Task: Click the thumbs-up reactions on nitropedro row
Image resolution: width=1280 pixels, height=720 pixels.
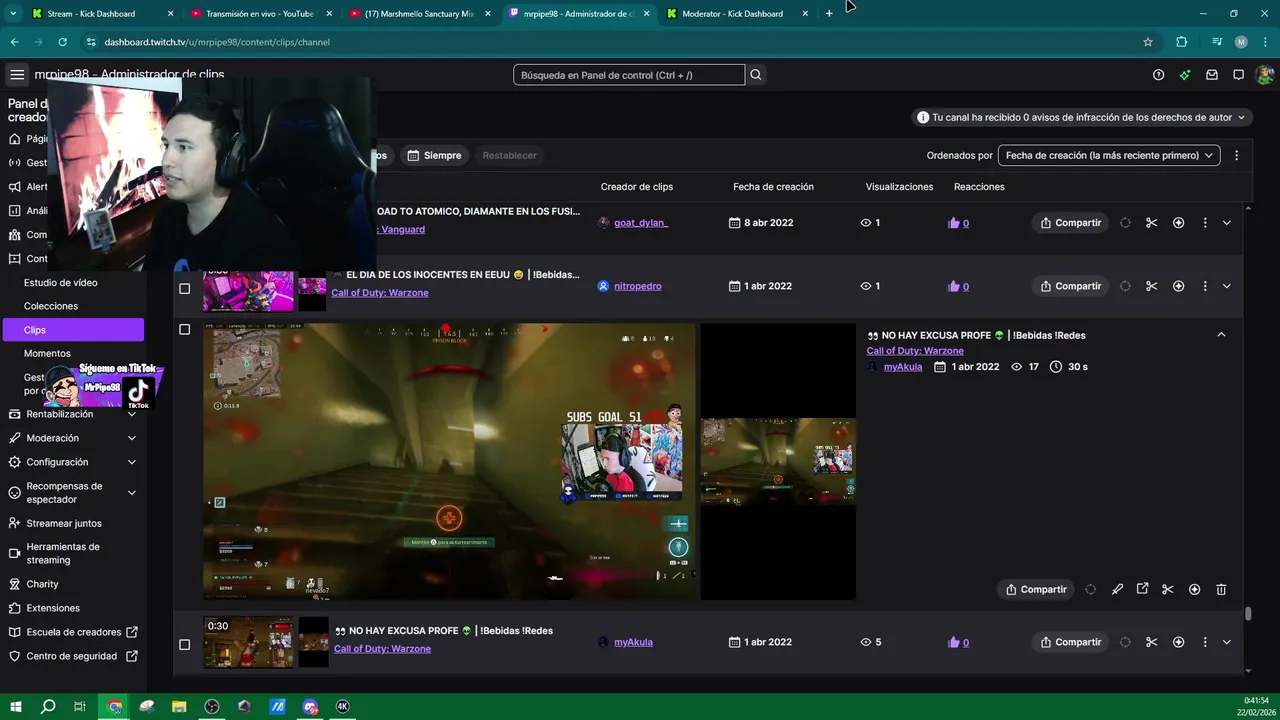Action: click(958, 286)
